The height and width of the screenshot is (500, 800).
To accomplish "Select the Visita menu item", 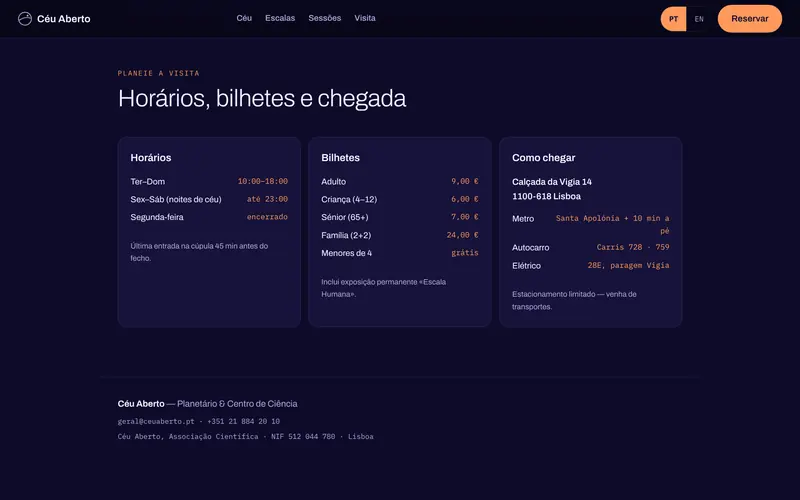I will [x=365, y=18].
